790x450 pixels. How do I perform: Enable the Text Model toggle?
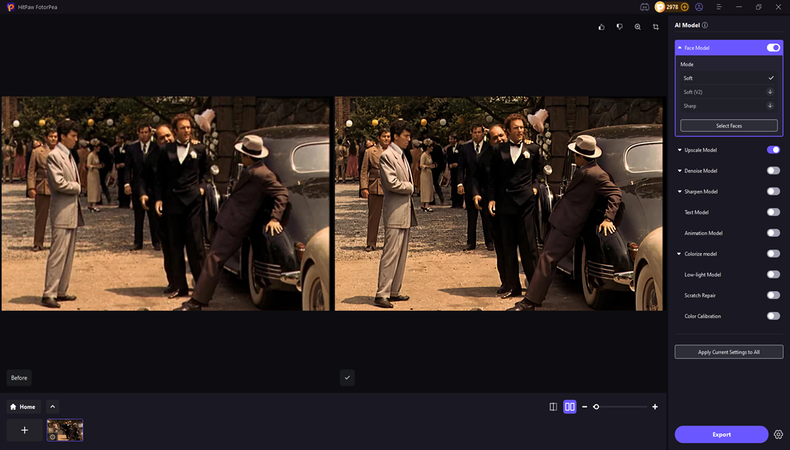pyautogui.click(x=773, y=212)
